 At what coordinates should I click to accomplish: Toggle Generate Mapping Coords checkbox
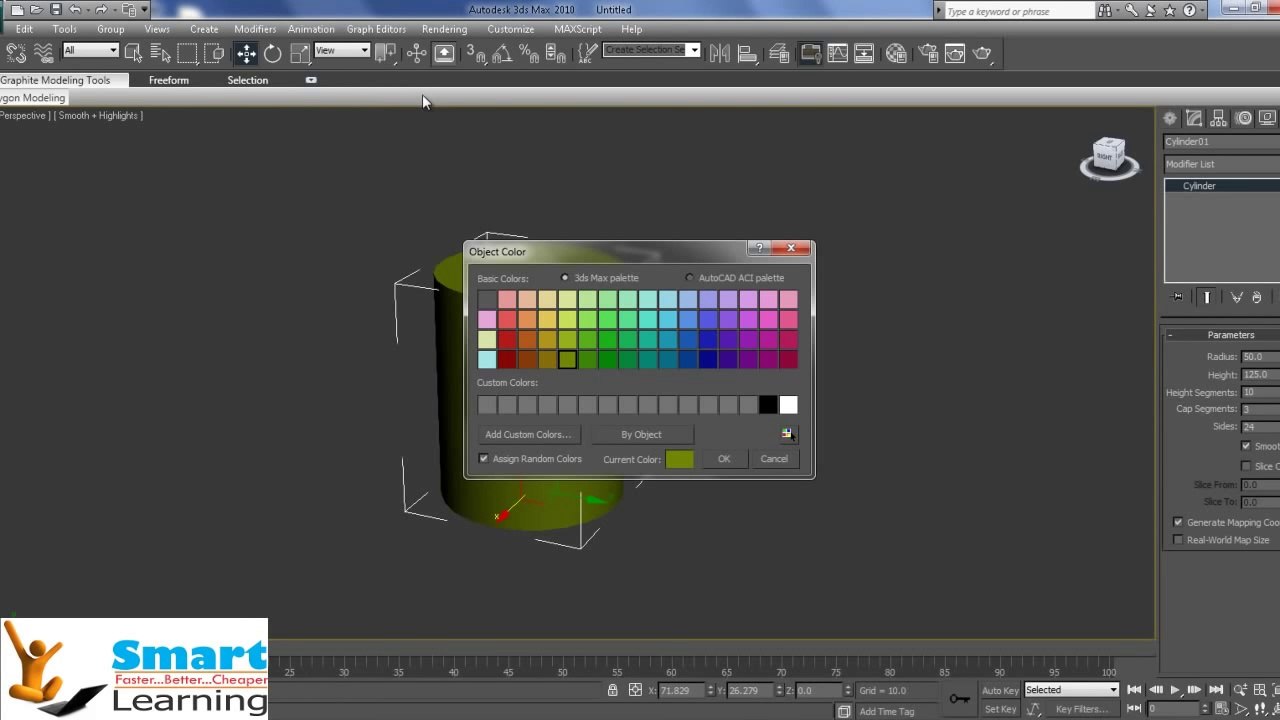point(1178,522)
